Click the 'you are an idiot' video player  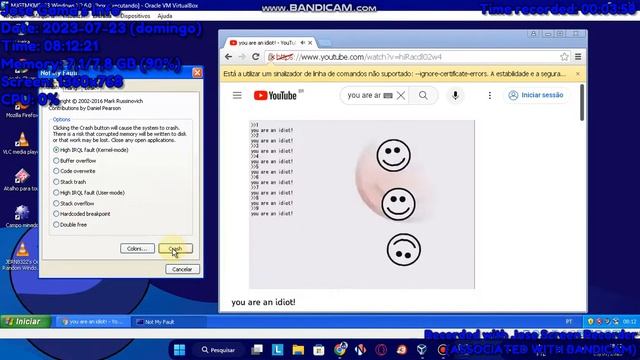362,204
